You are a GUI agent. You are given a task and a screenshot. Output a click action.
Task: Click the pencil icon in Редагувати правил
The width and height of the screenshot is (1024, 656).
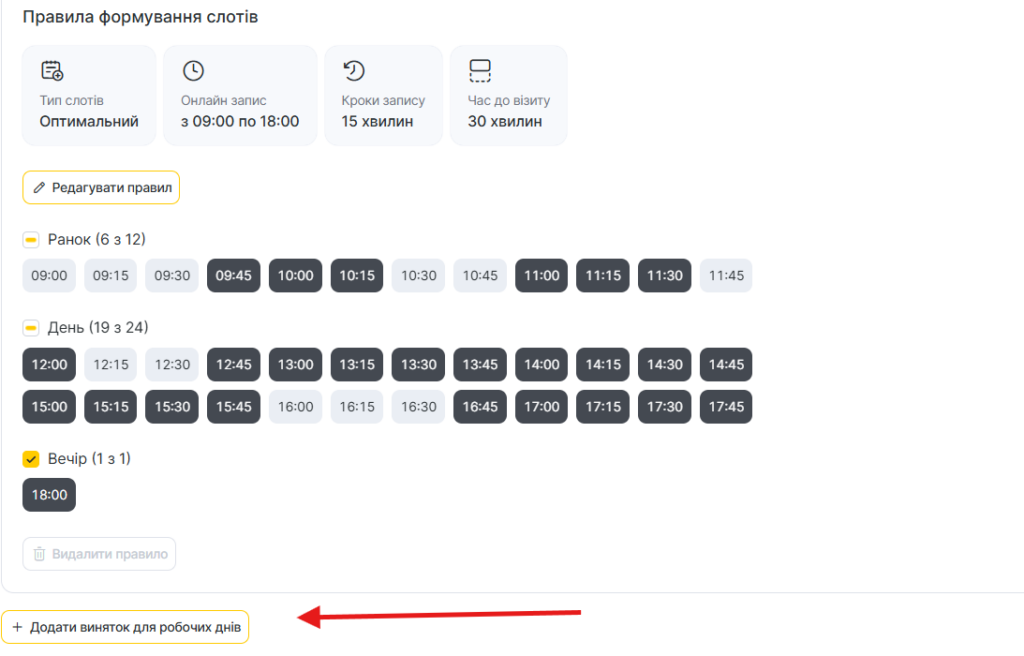point(40,188)
